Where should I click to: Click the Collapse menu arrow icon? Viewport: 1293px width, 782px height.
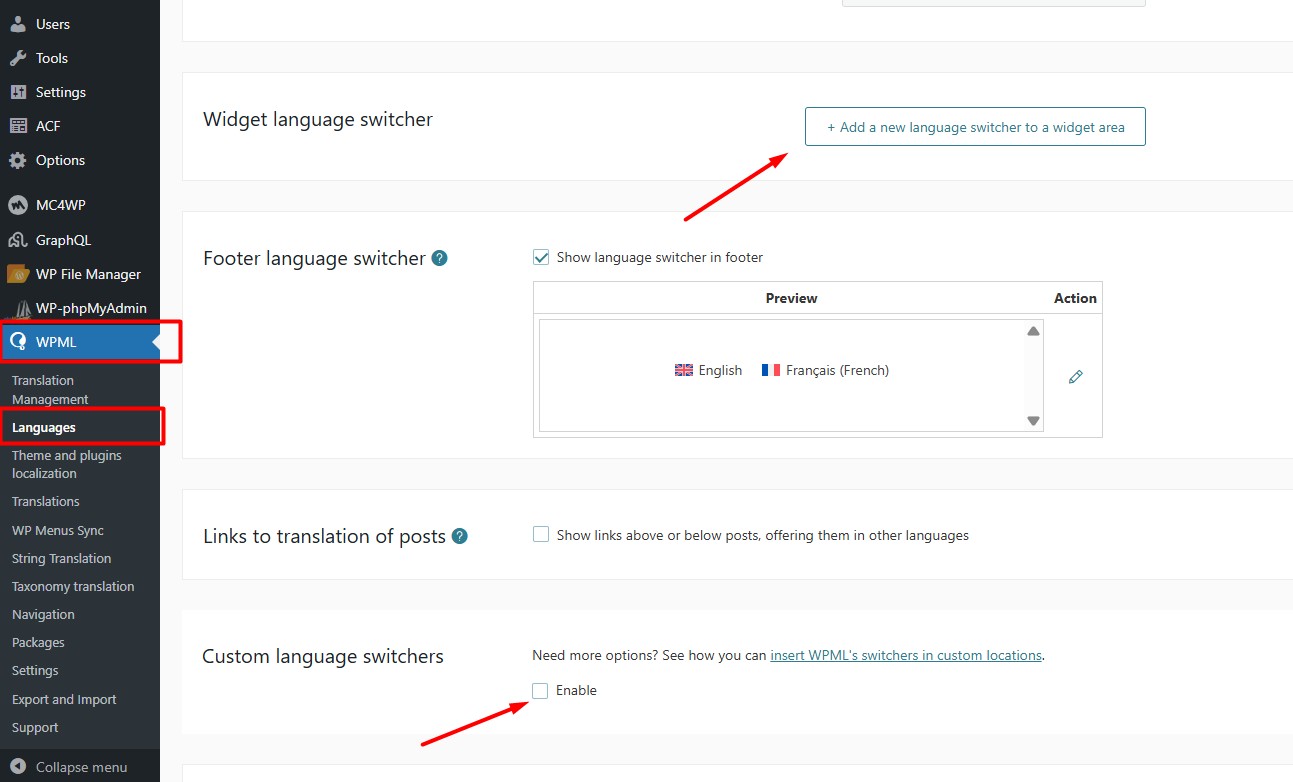click(x=18, y=767)
